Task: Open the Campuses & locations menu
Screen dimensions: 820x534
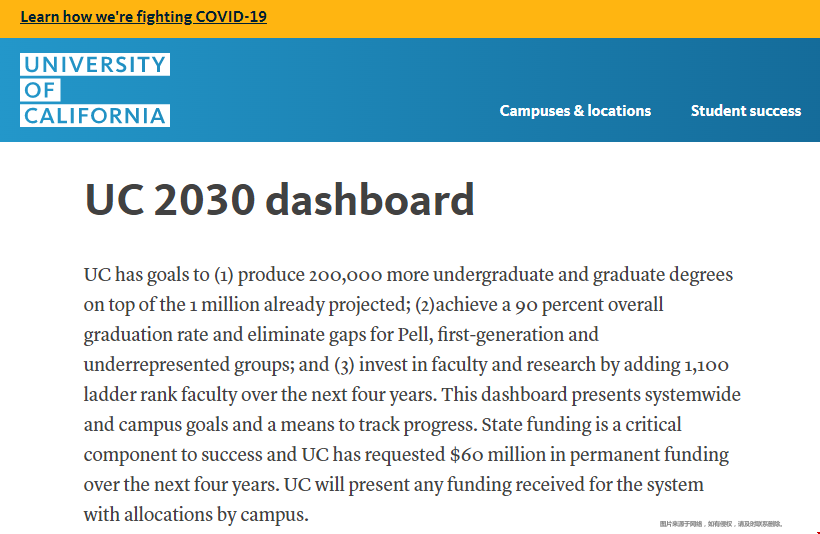Action: click(x=575, y=111)
